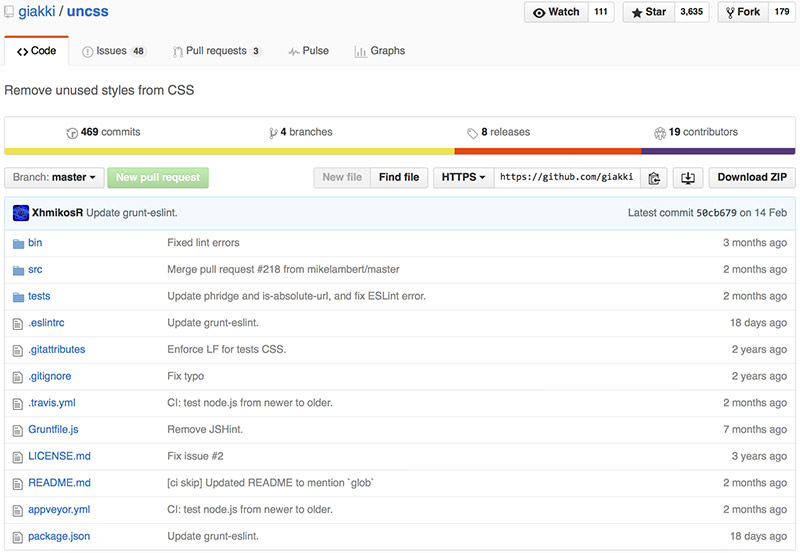The width and height of the screenshot is (800, 553).
Task: Click the yellow language bar segment
Action: [229, 151]
